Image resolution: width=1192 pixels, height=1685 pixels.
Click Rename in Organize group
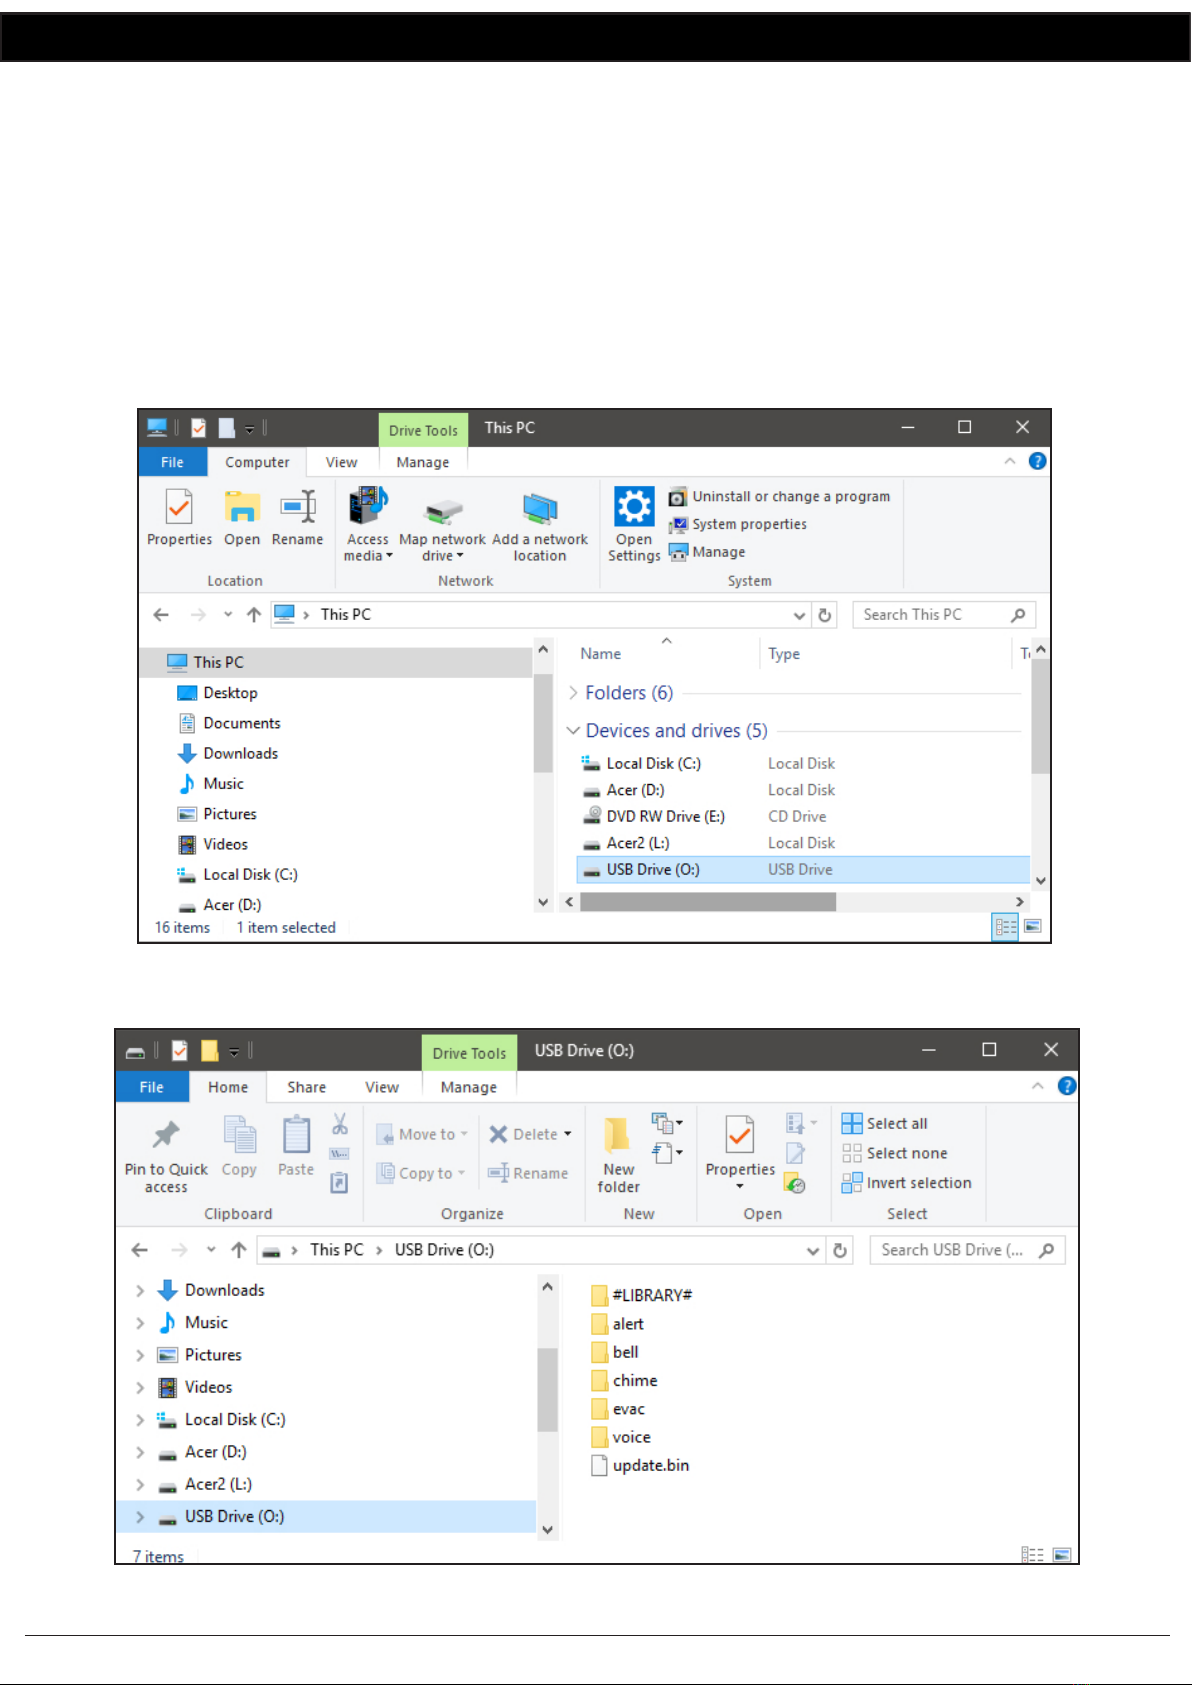click(528, 1173)
